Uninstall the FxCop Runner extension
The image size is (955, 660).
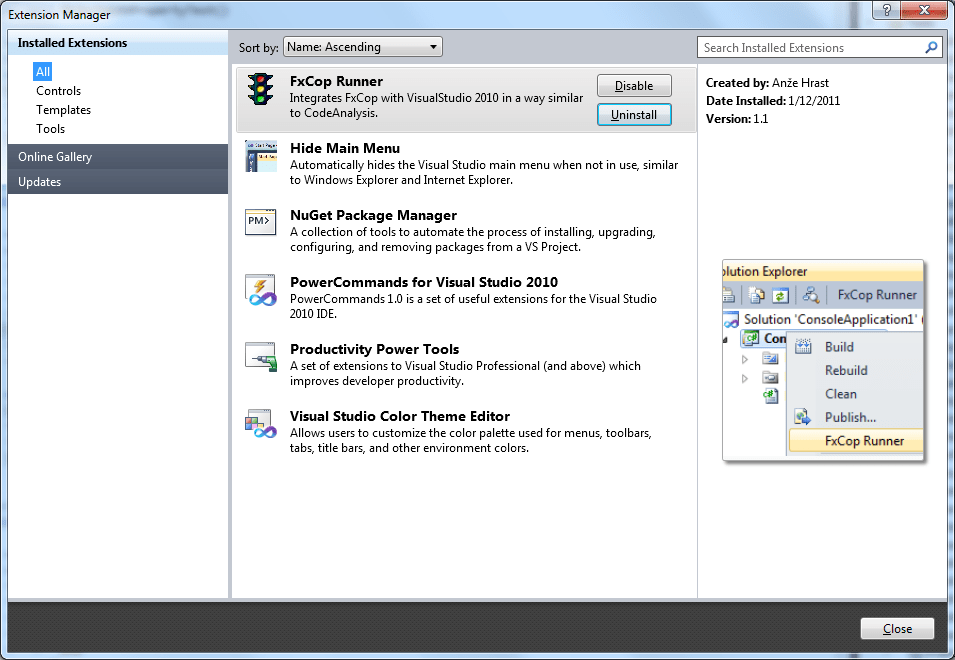coord(634,114)
